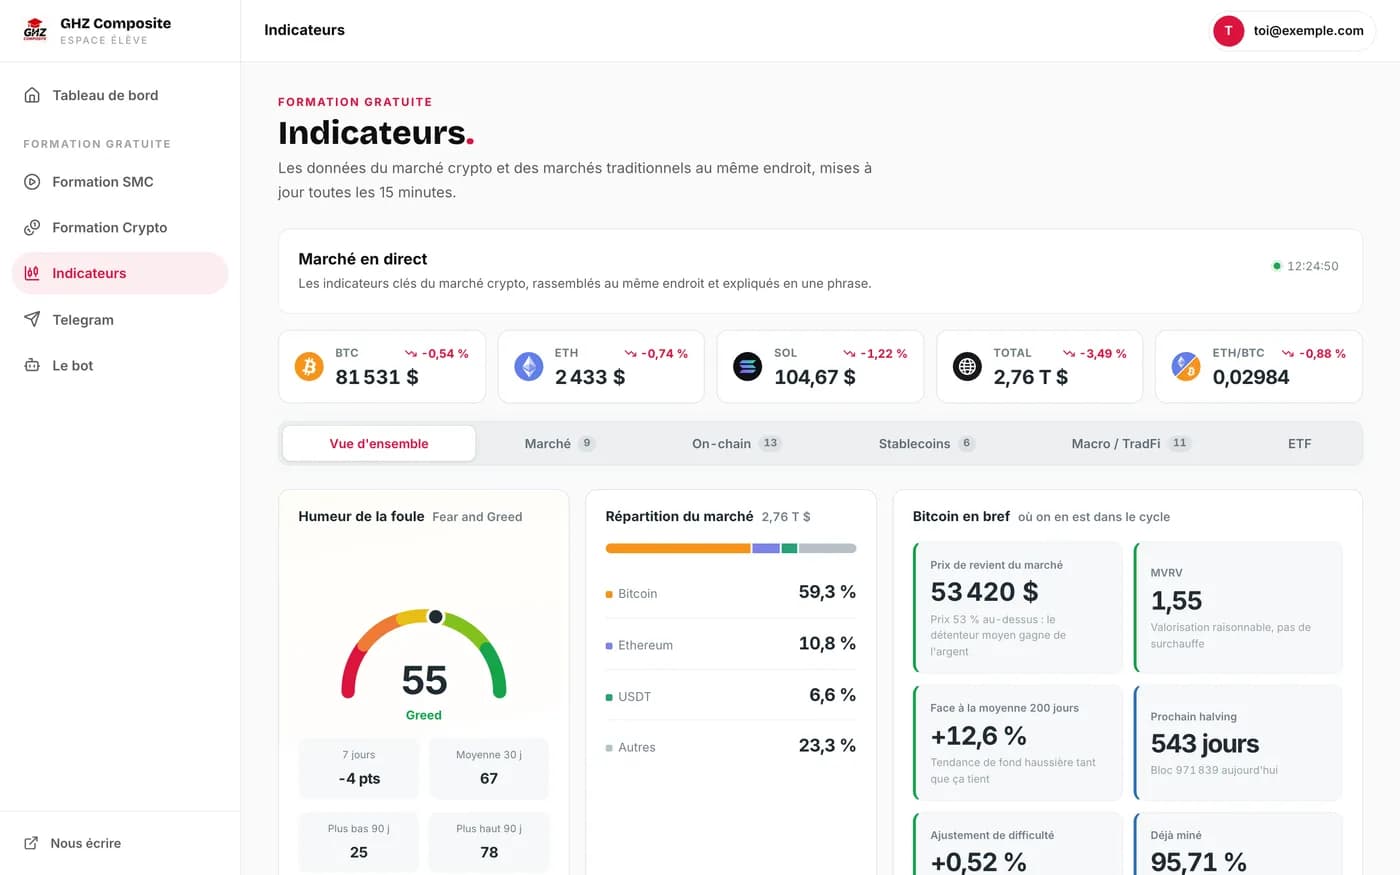Click the 7 jours -4 pts tile
Viewport: 1400px width, 875px height.
tap(359, 768)
